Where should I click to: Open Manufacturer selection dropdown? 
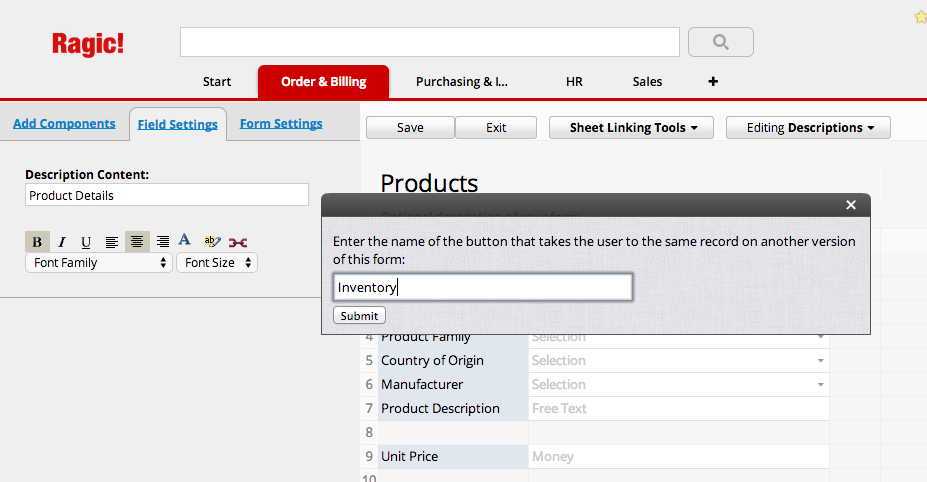(821, 384)
